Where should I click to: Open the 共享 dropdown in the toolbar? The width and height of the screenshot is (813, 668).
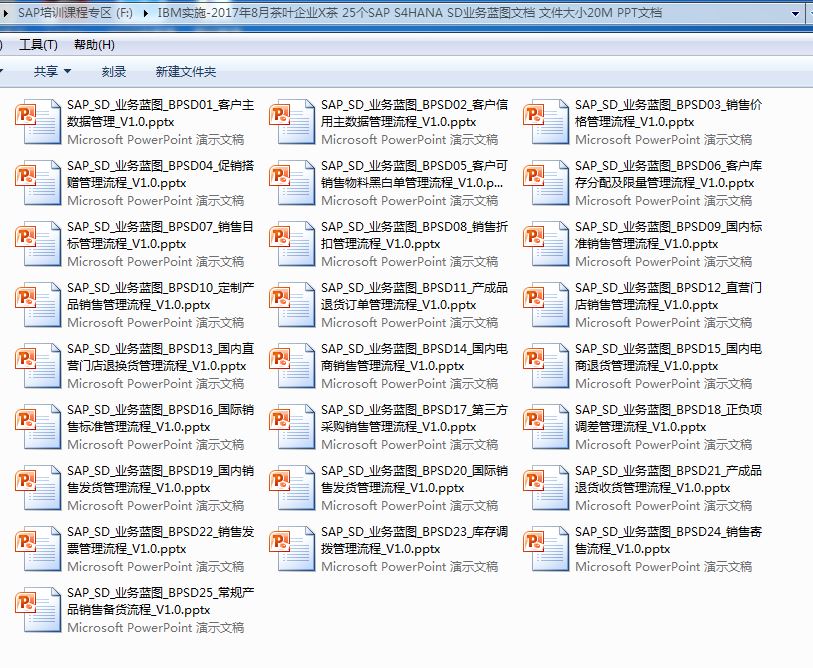pos(52,72)
